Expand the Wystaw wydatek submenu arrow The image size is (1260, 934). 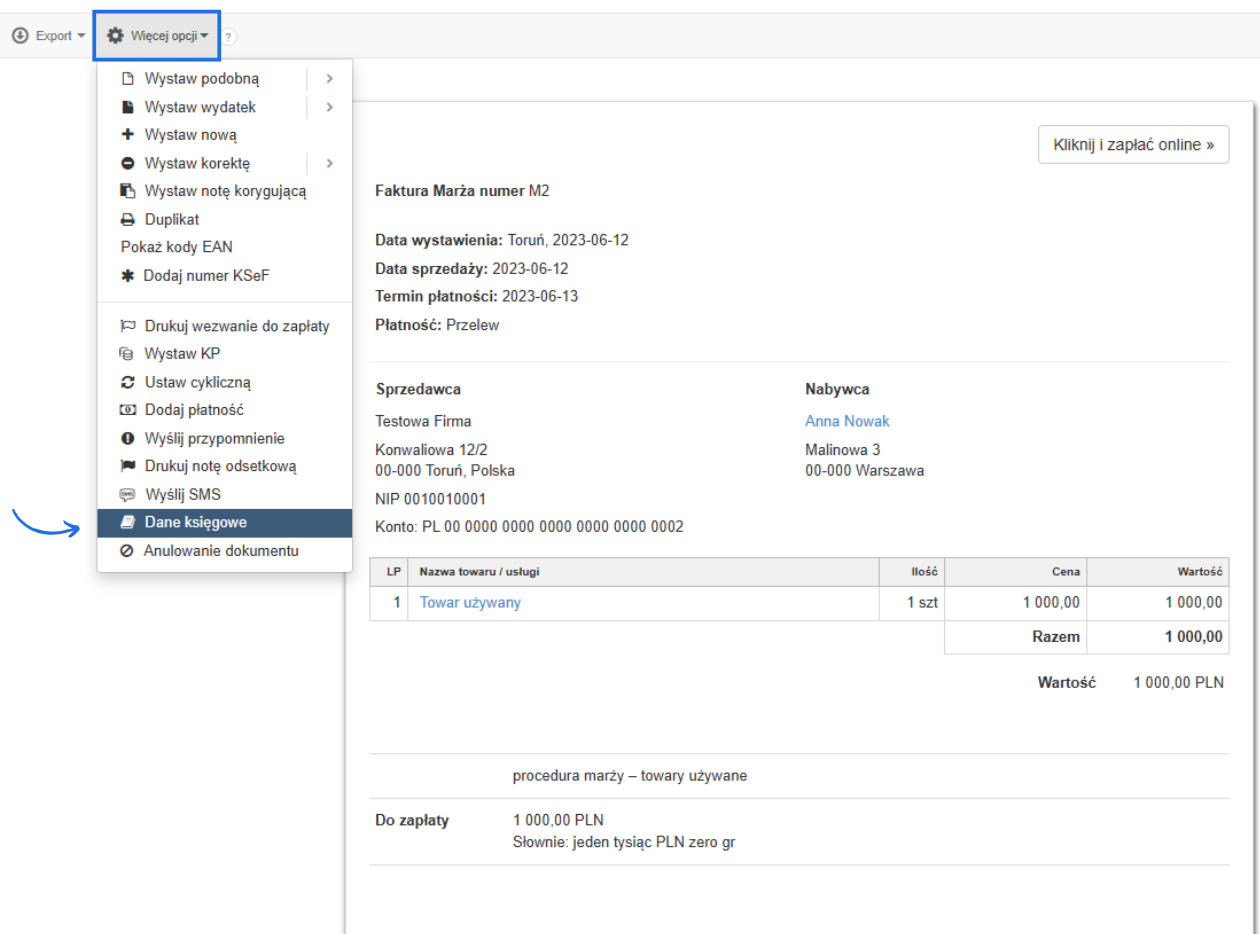pyautogui.click(x=329, y=107)
